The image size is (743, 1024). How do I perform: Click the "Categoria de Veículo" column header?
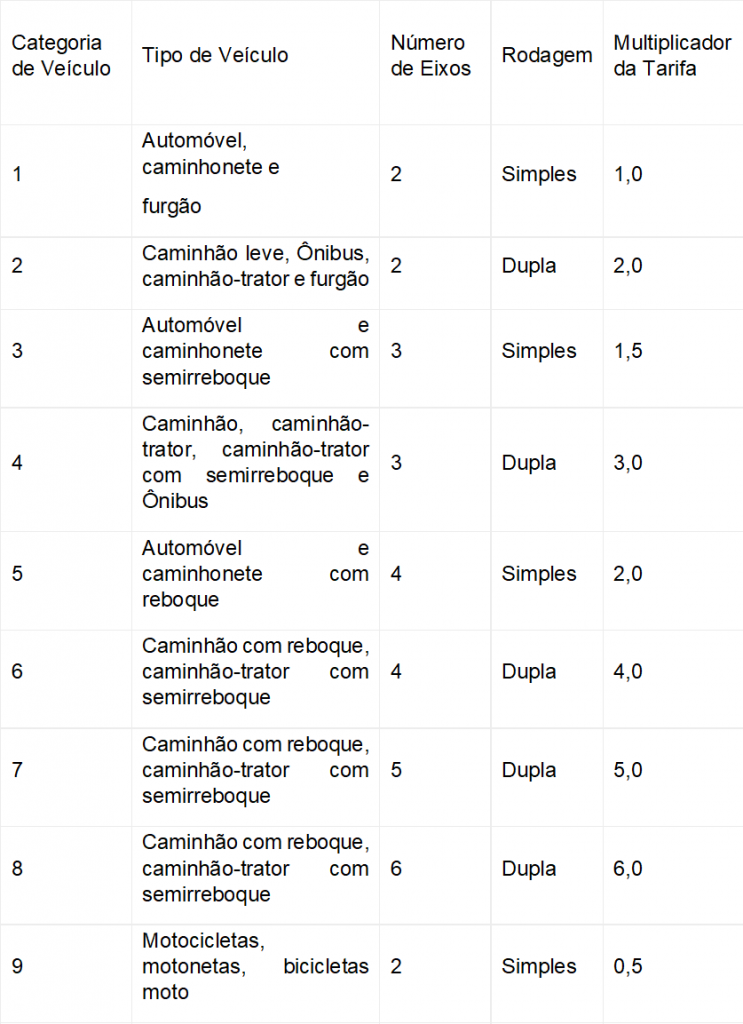click(x=61, y=56)
